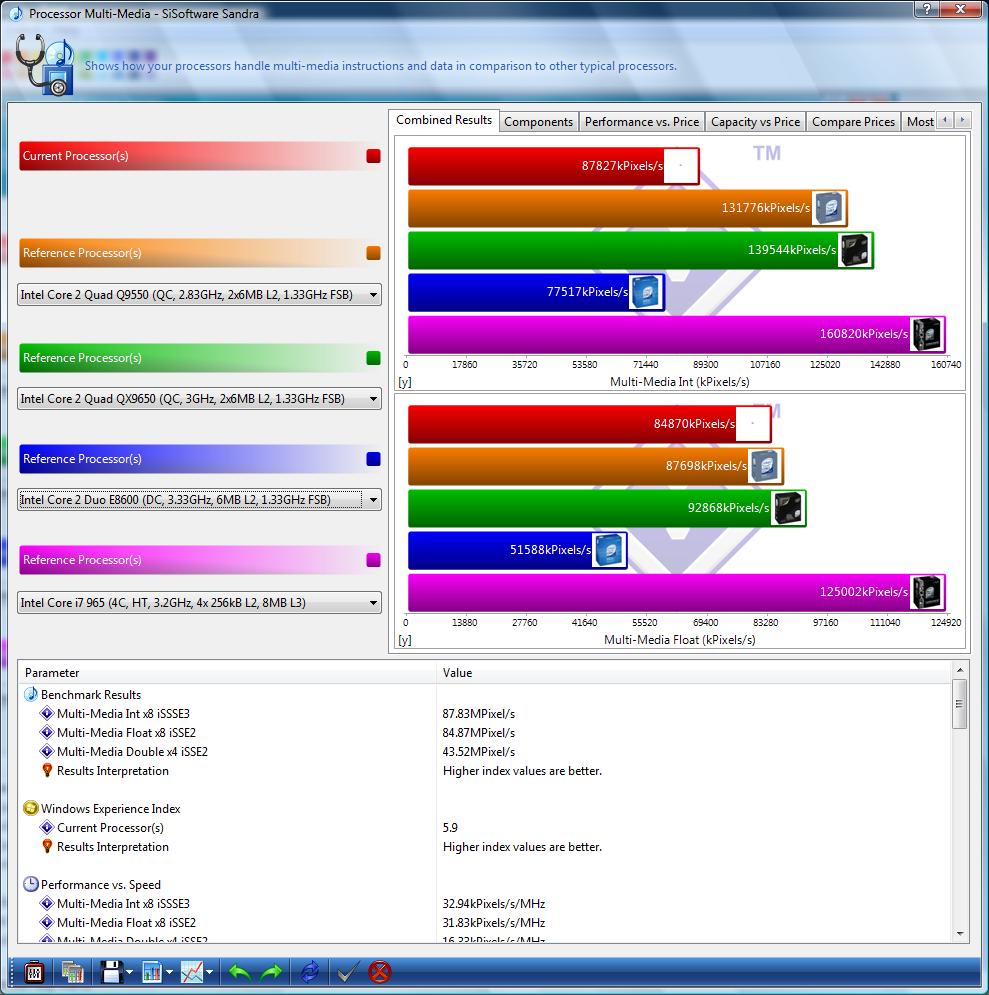Toggle the magenta Reference Processor checkbox square

click(374, 560)
